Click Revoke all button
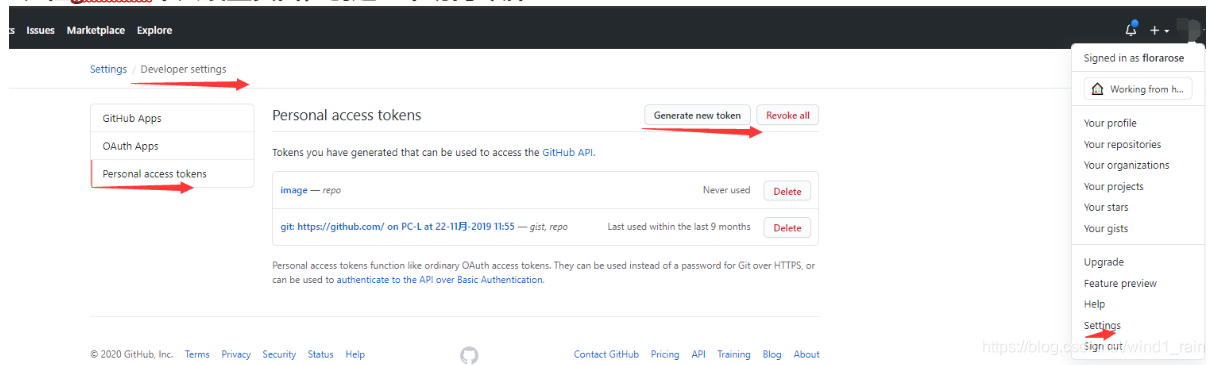The height and width of the screenshot is (365, 1214). [x=788, y=115]
